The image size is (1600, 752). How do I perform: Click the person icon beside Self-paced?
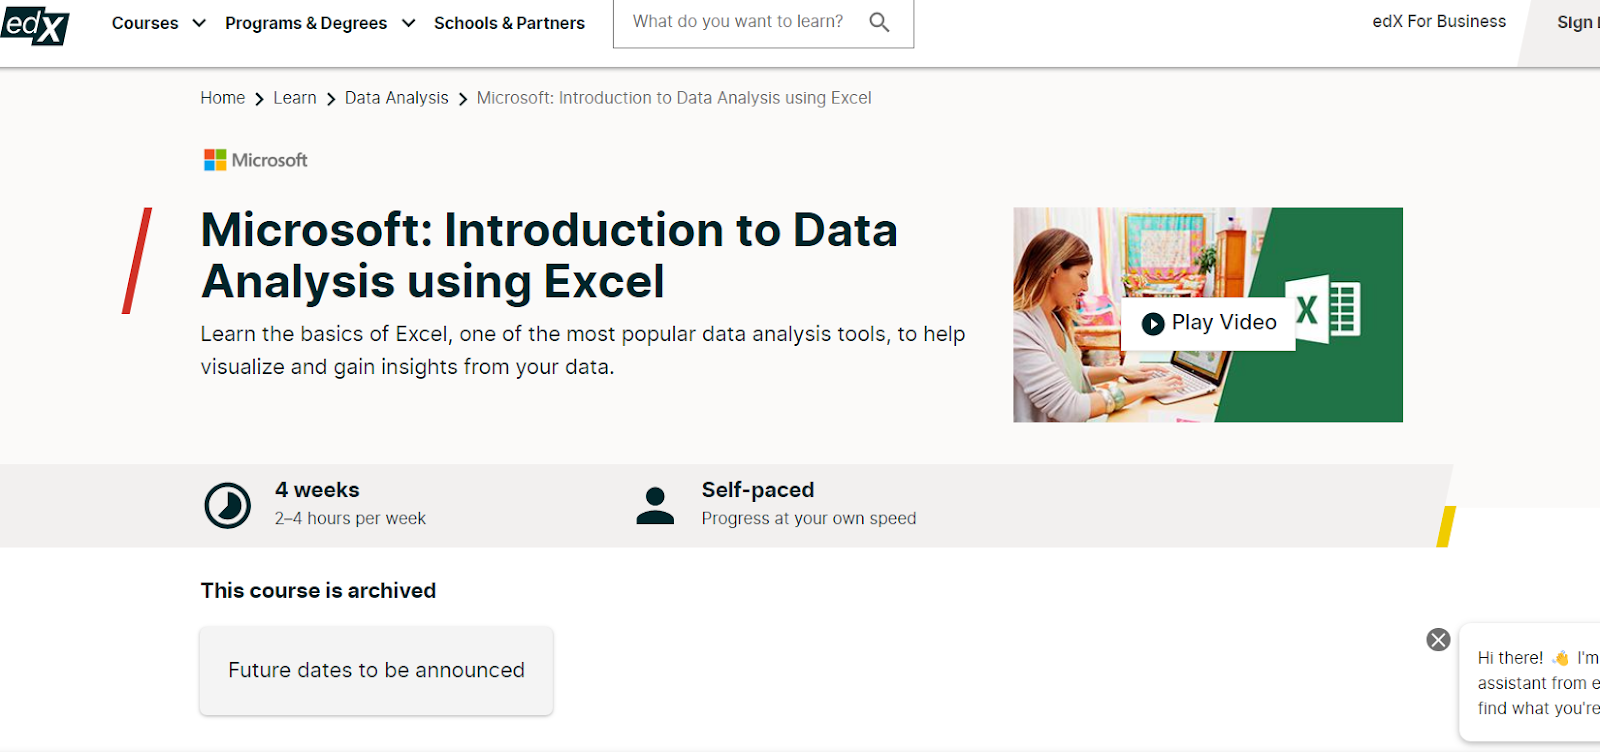tap(656, 505)
